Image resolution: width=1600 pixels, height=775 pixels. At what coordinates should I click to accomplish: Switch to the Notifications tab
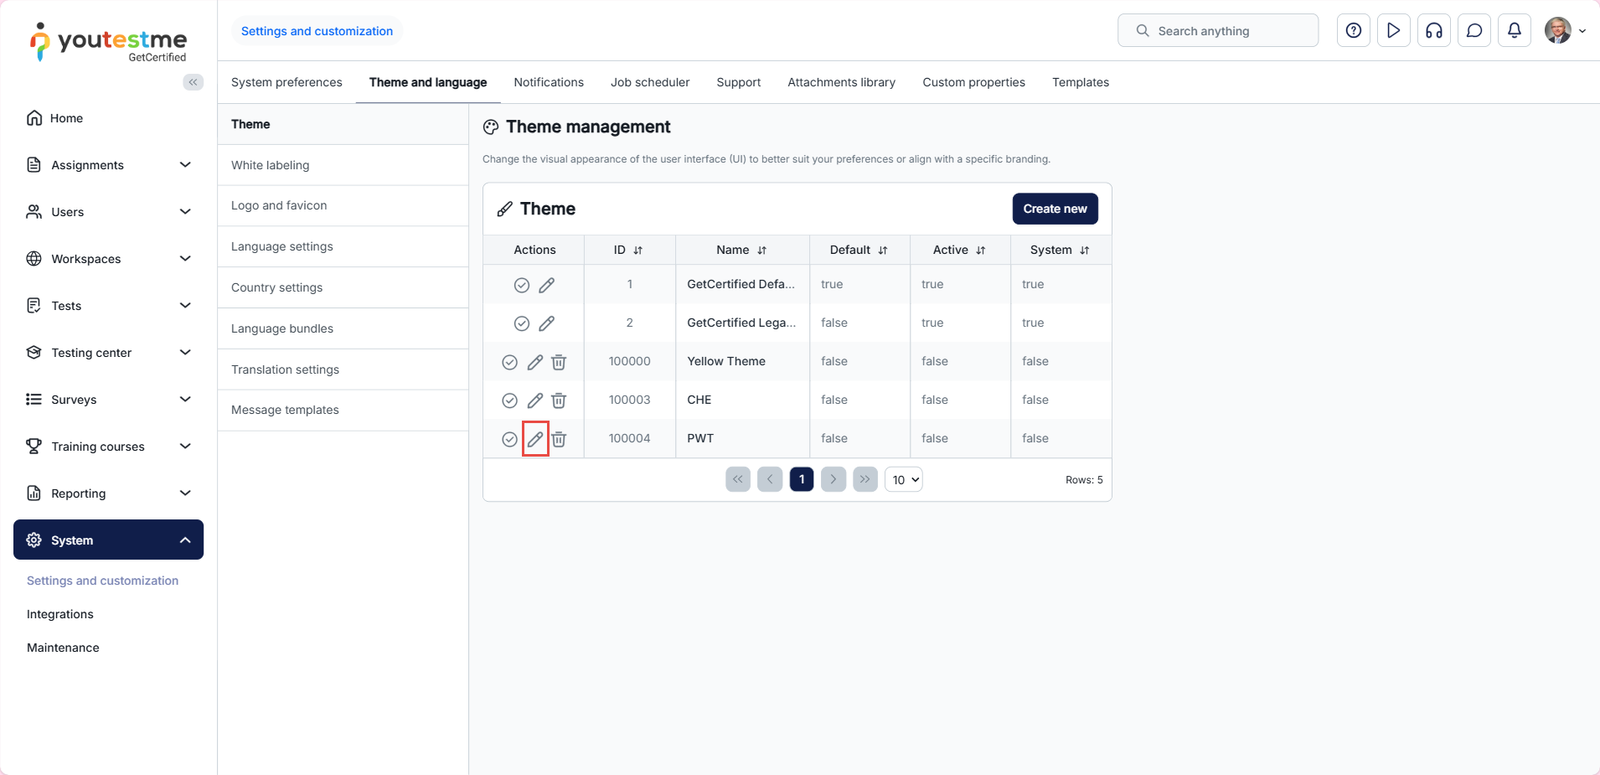click(x=548, y=82)
